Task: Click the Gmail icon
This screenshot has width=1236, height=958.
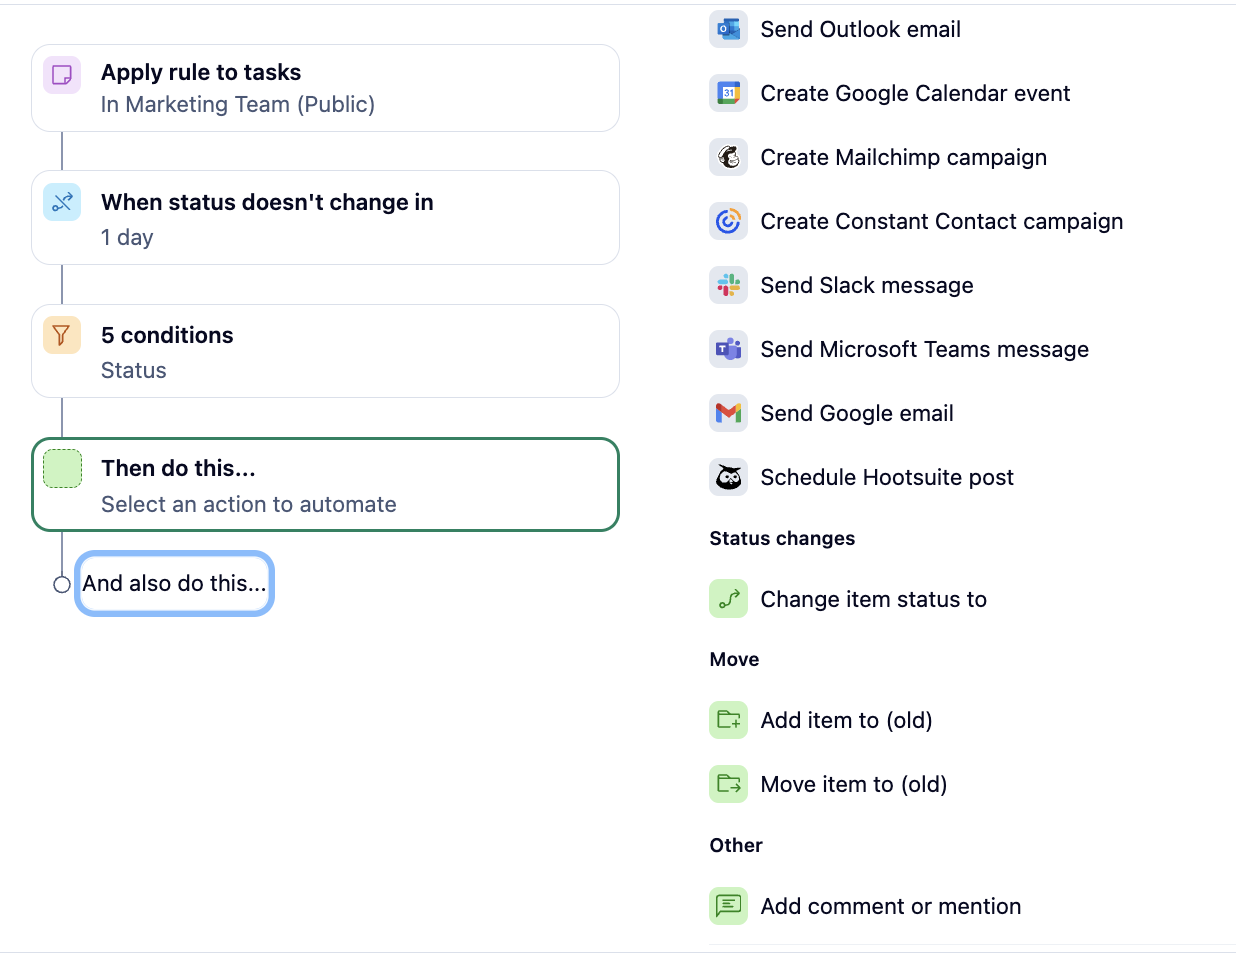Action: [729, 414]
